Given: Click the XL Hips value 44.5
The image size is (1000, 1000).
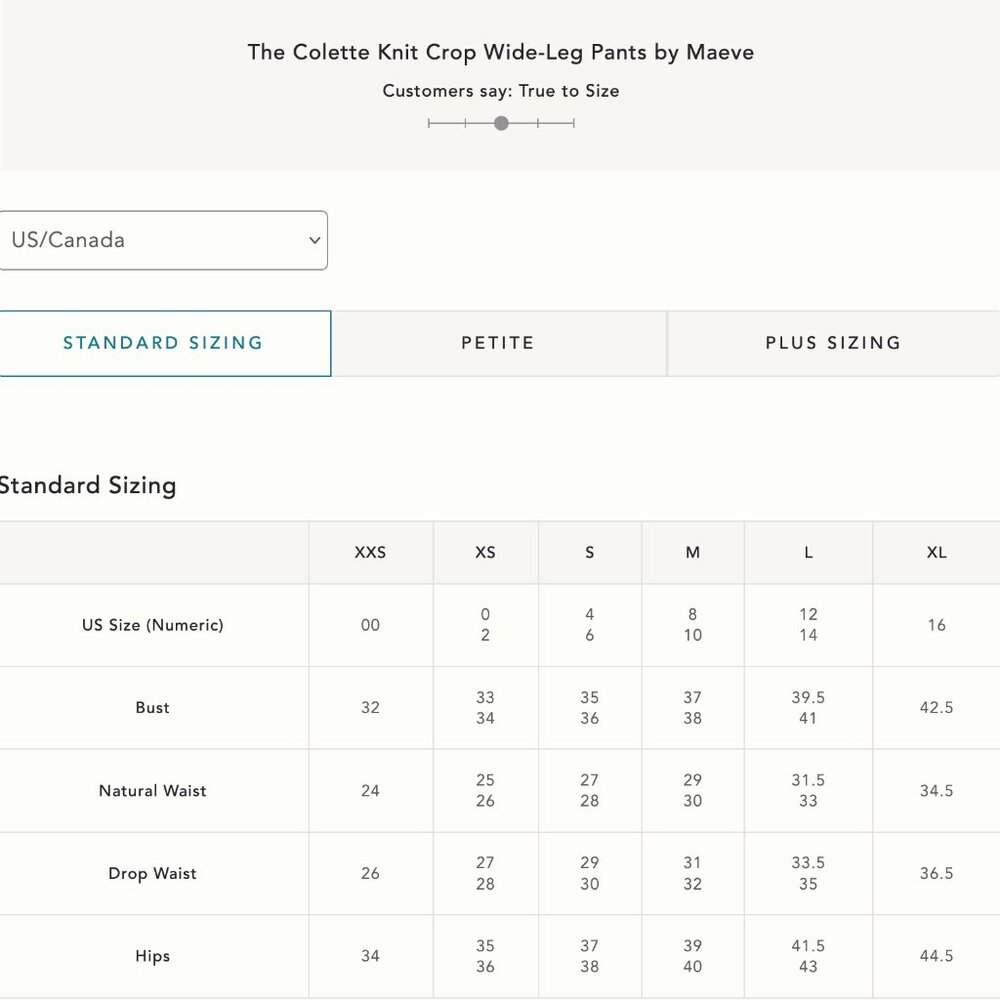Looking at the screenshot, I should coord(936,956).
